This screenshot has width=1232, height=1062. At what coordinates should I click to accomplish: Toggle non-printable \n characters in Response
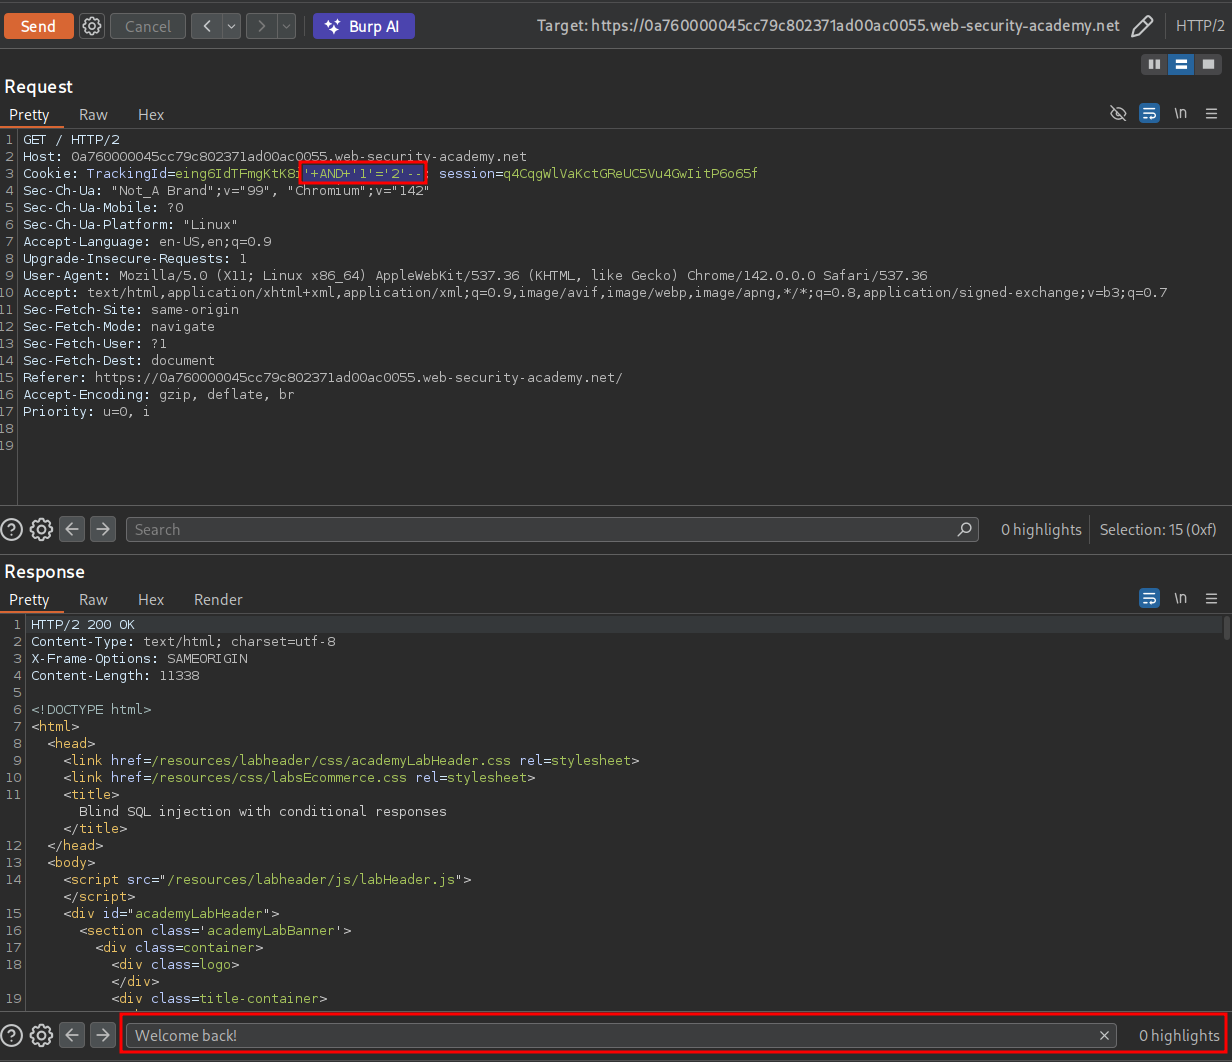coord(1180,599)
